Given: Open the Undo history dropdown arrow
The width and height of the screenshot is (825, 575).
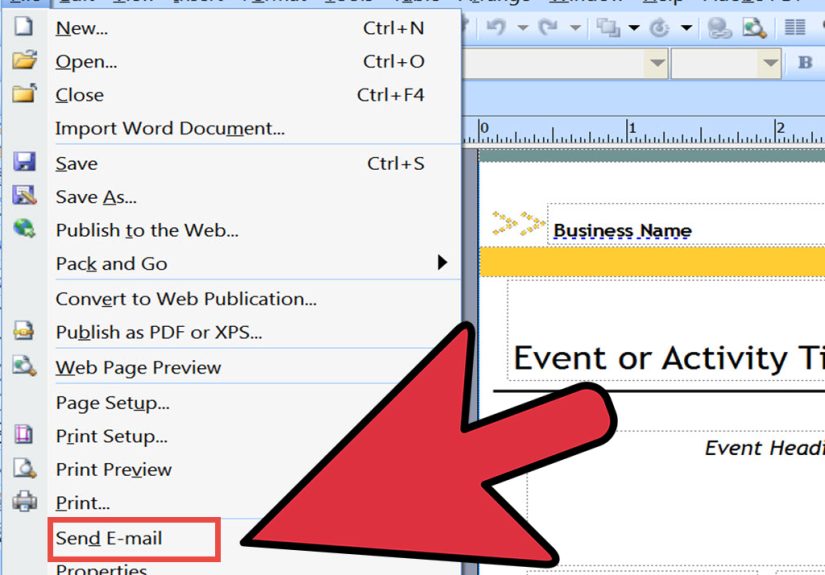Looking at the screenshot, I should 522,27.
